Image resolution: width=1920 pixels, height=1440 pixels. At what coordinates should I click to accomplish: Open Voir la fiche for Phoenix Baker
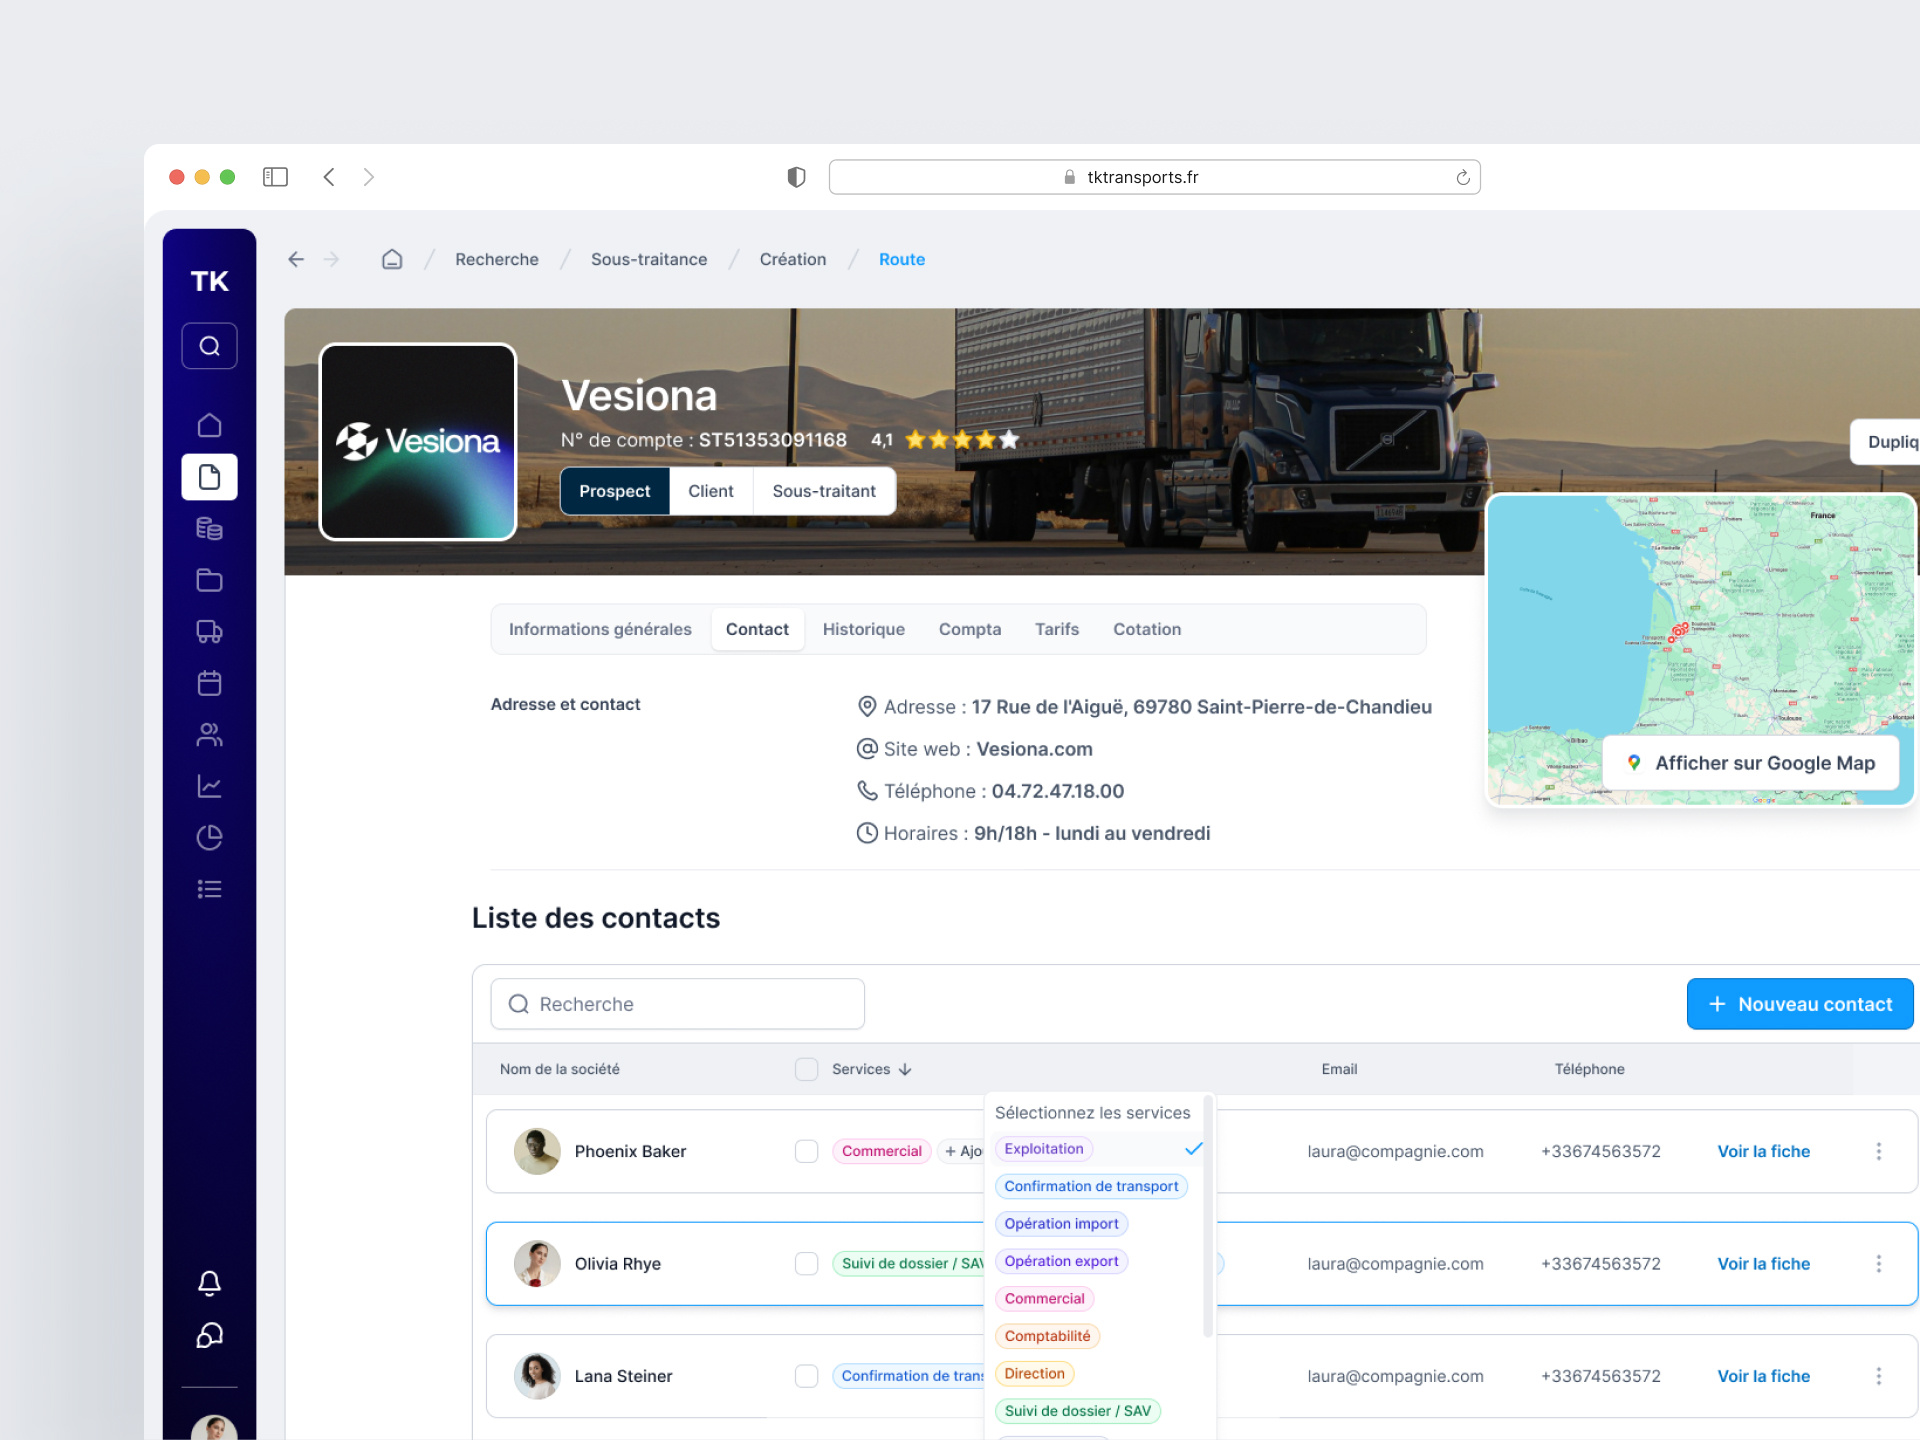1763,1151
